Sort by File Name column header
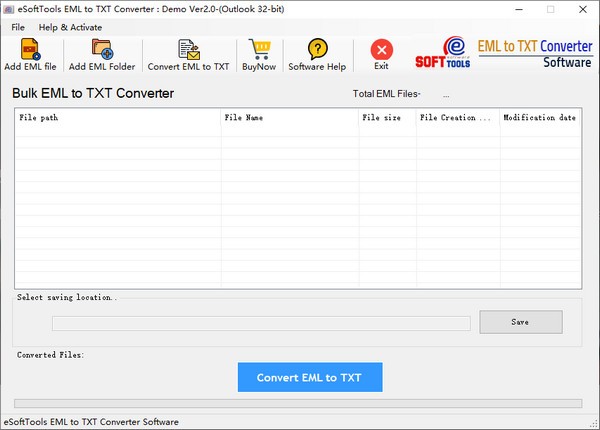The height and width of the screenshot is (430, 600). point(289,118)
